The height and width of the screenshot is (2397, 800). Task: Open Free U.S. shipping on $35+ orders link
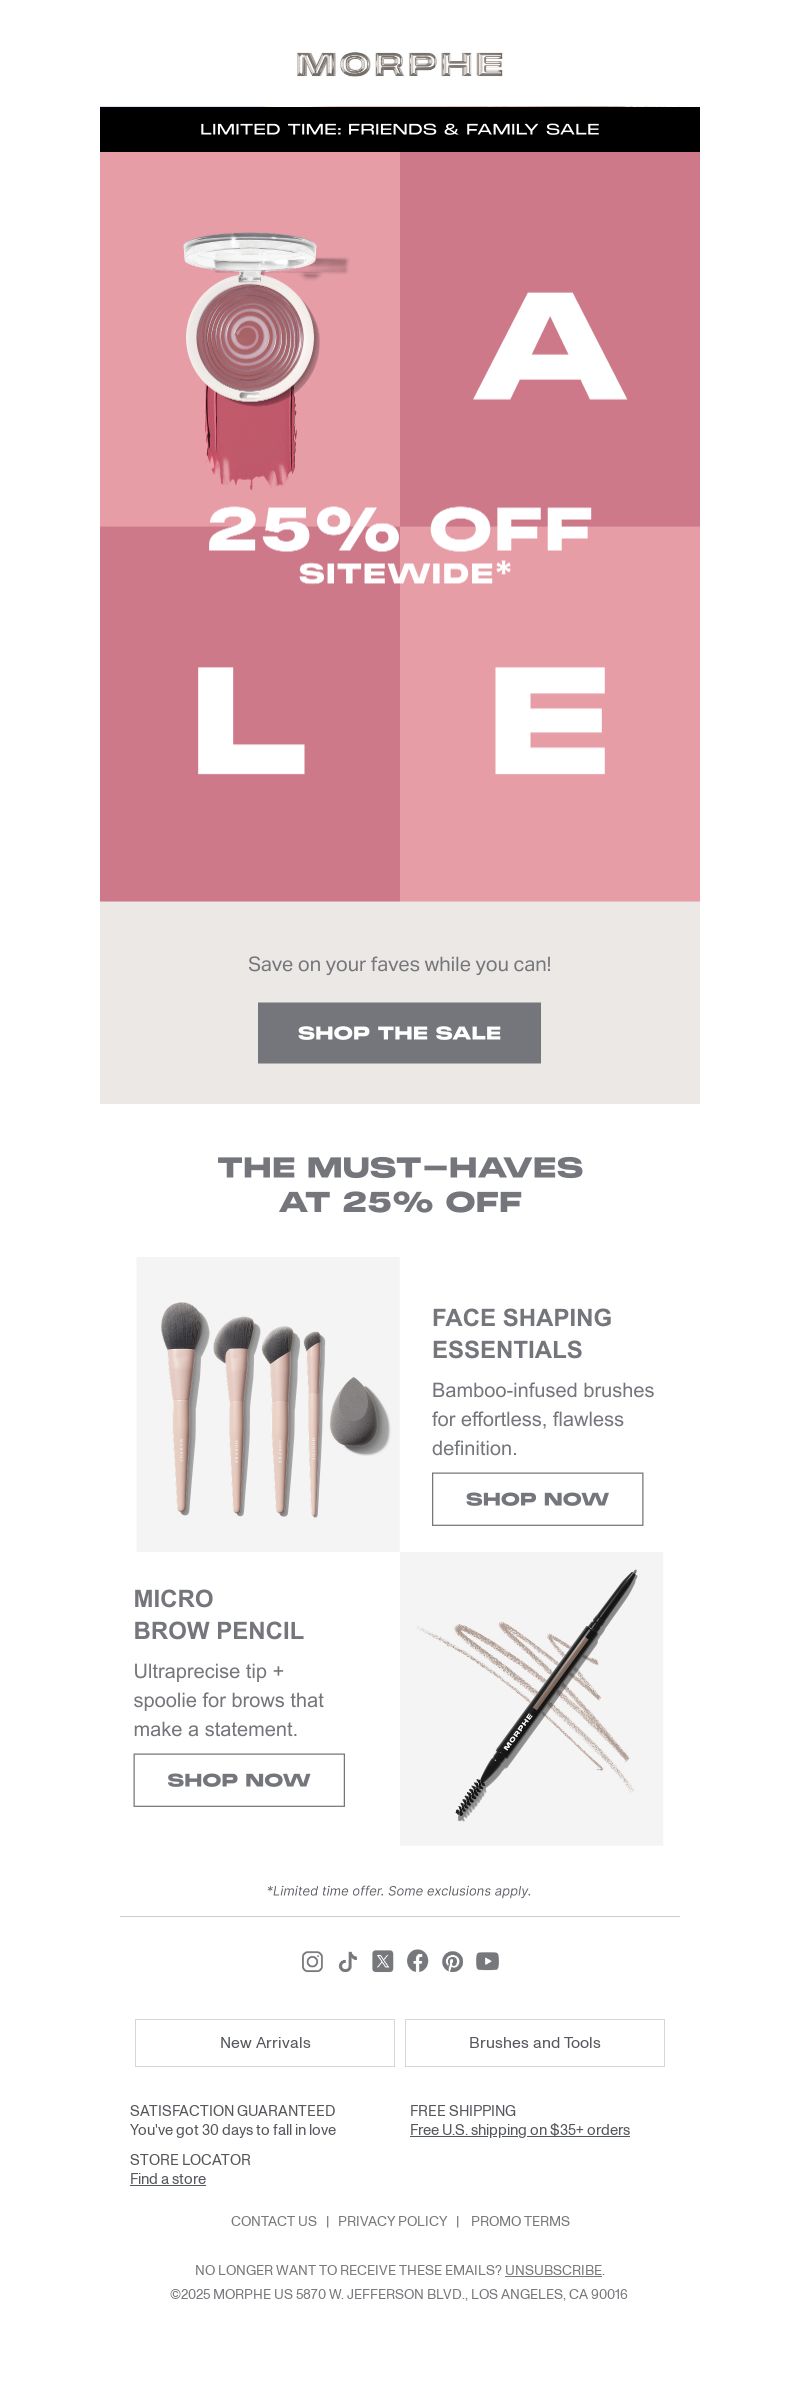point(520,2130)
